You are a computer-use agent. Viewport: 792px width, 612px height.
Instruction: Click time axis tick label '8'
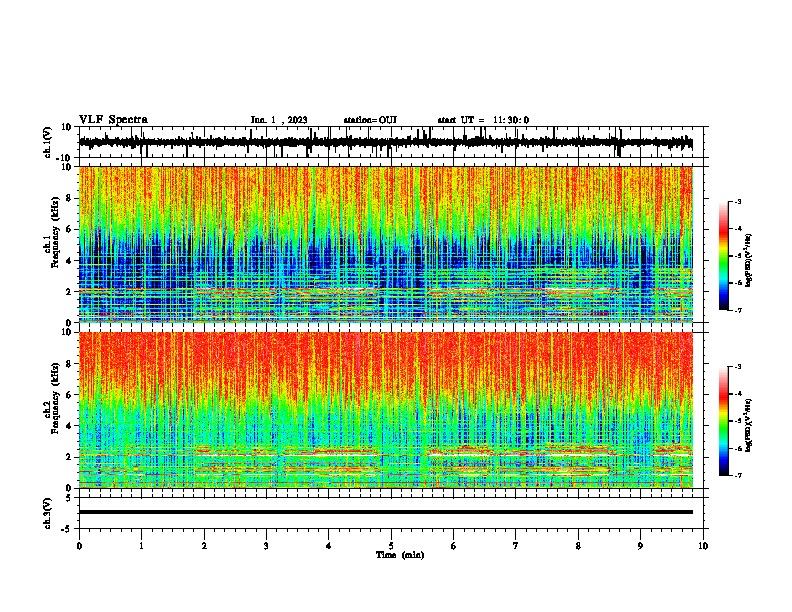point(578,546)
